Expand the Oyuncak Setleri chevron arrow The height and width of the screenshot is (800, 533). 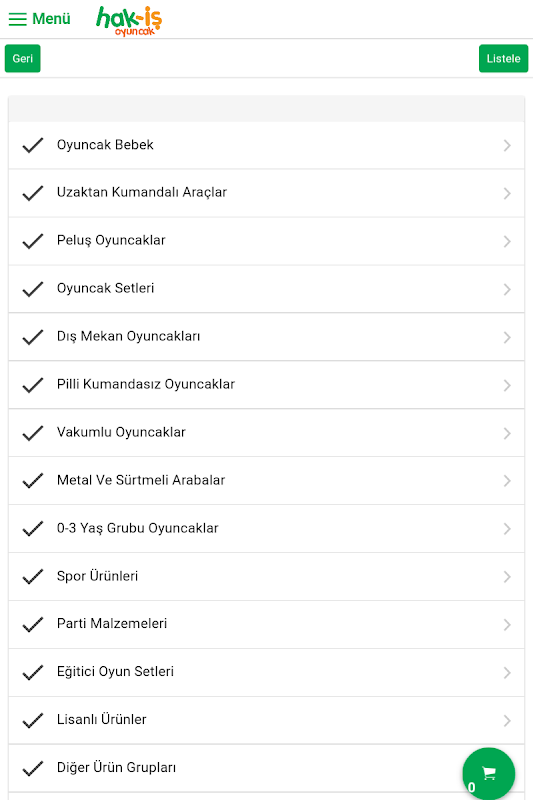(x=507, y=289)
